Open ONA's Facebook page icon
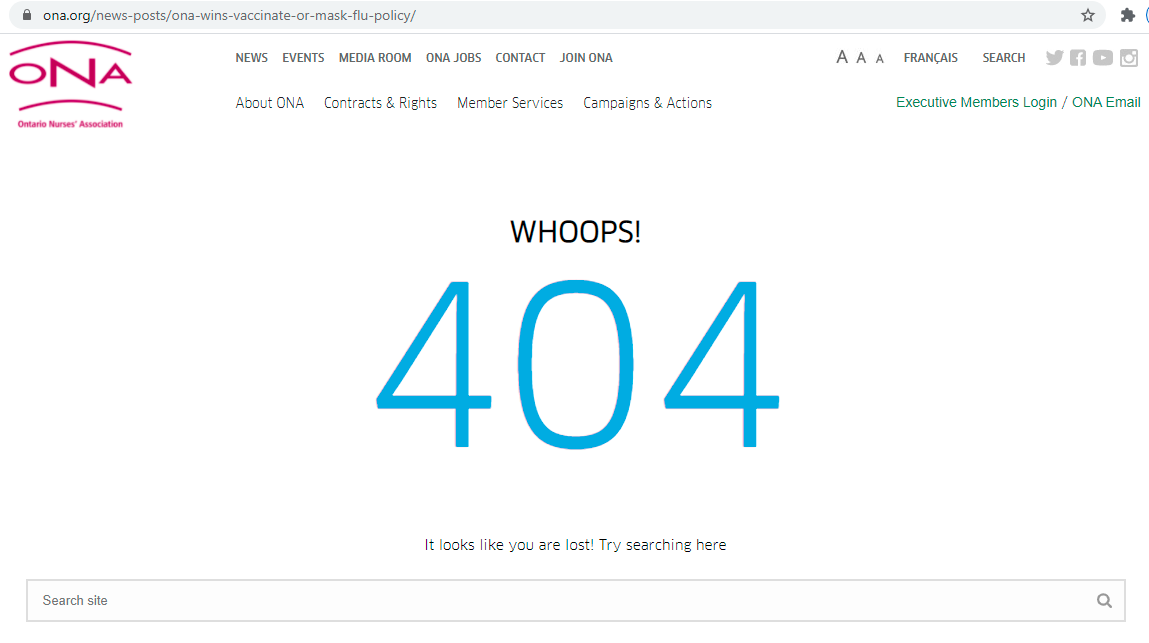This screenshot has height=643, width=1149. (x=1078, y=58)
